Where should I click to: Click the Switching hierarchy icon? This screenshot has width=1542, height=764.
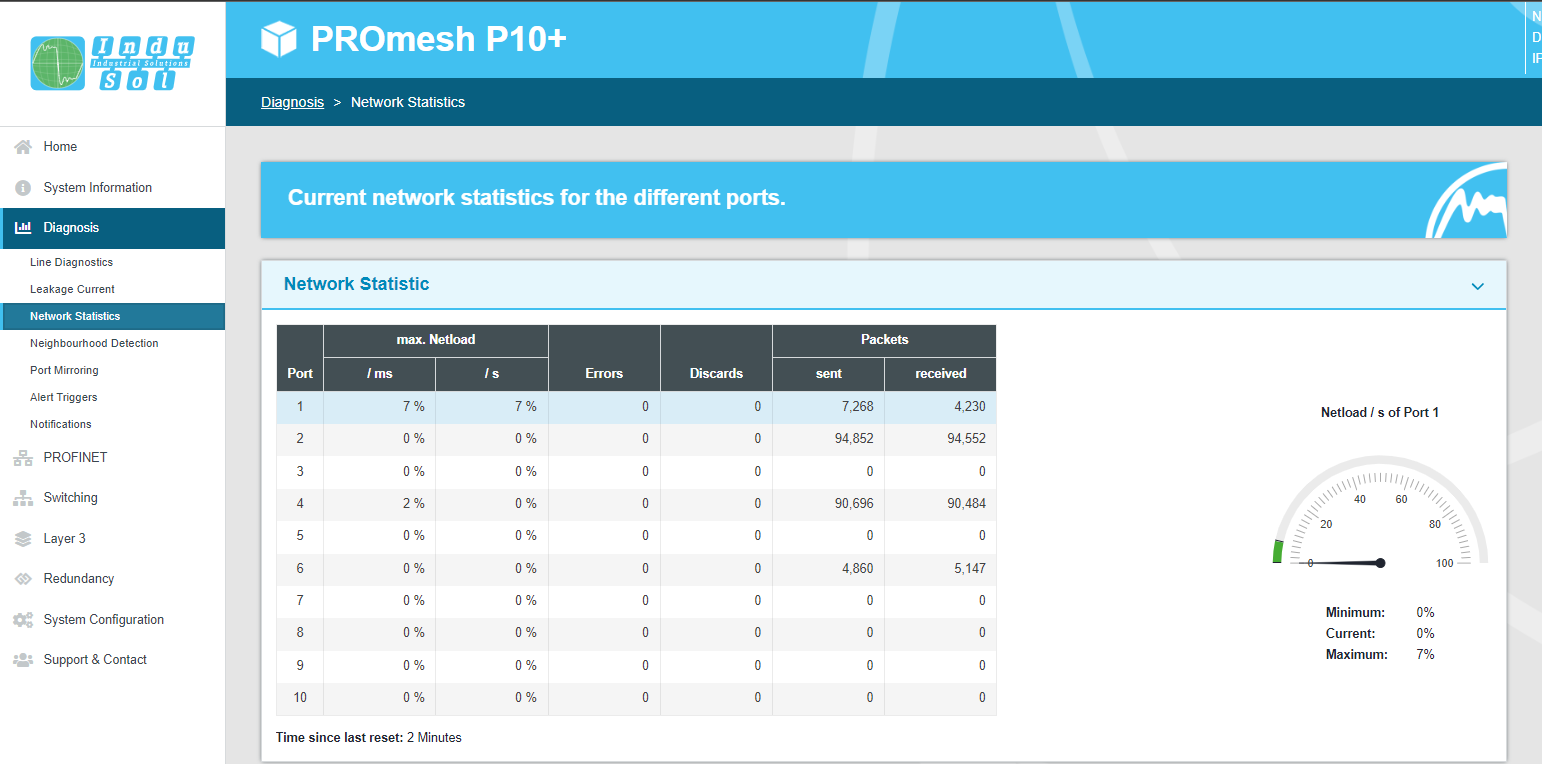pyautogui.click(x=23, y=498)
